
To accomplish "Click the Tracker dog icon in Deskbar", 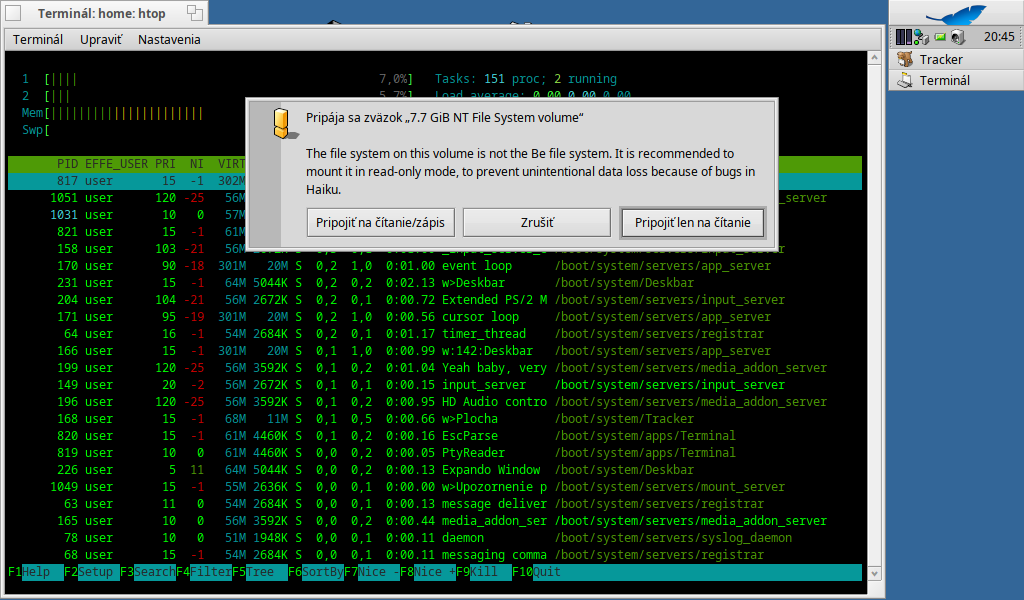I will [x=904, y=59].
